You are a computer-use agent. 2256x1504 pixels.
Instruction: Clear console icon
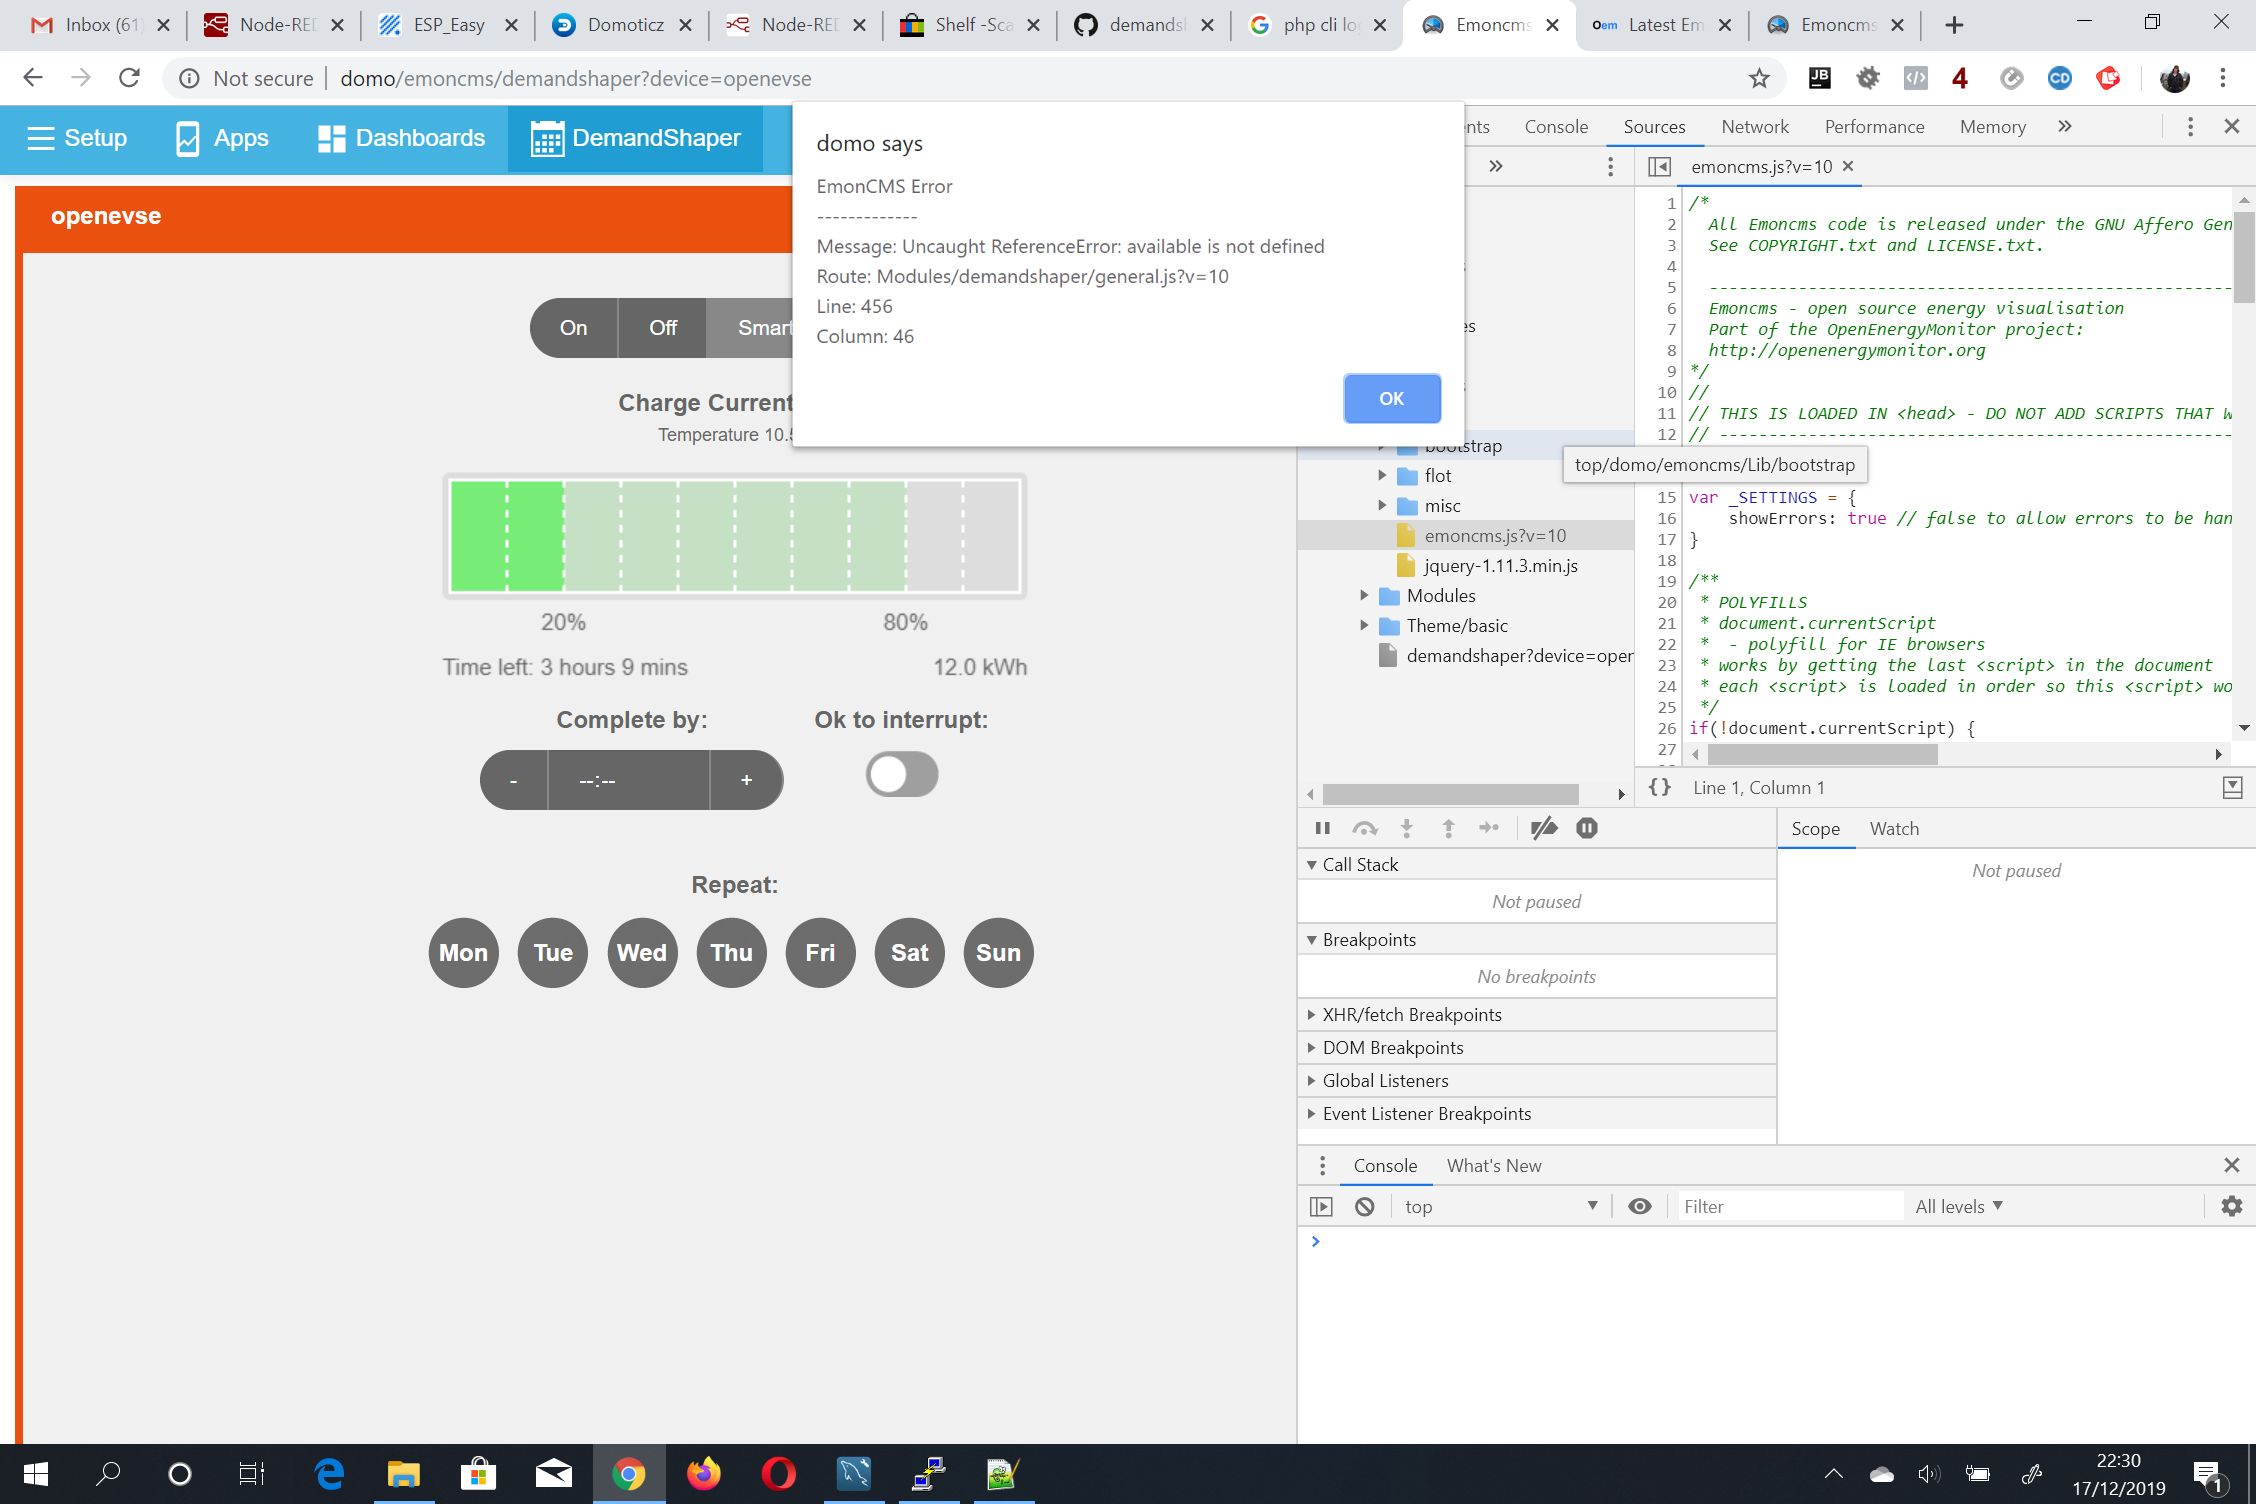pyautogui.click(x=1365, y=1207)
